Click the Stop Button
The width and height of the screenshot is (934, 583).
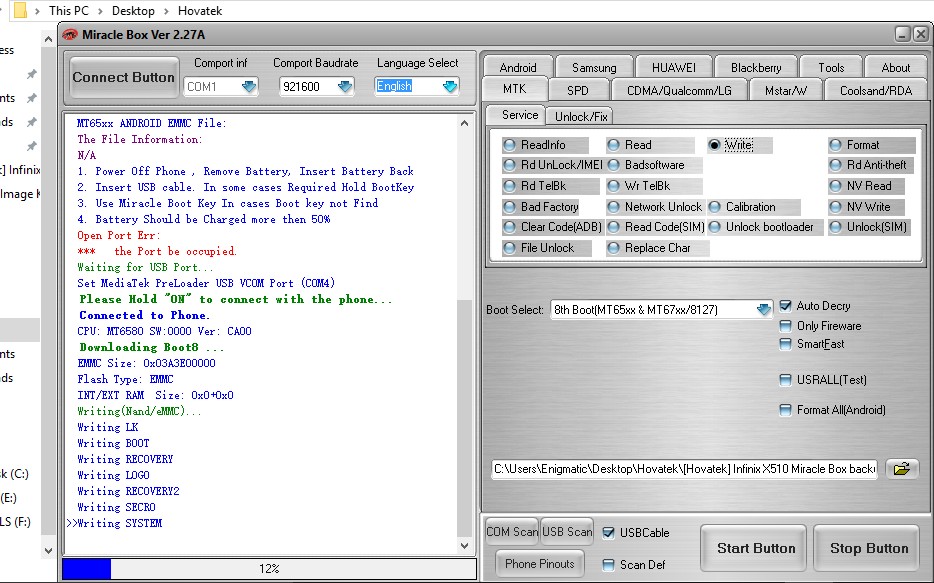(x=869, y=548)
